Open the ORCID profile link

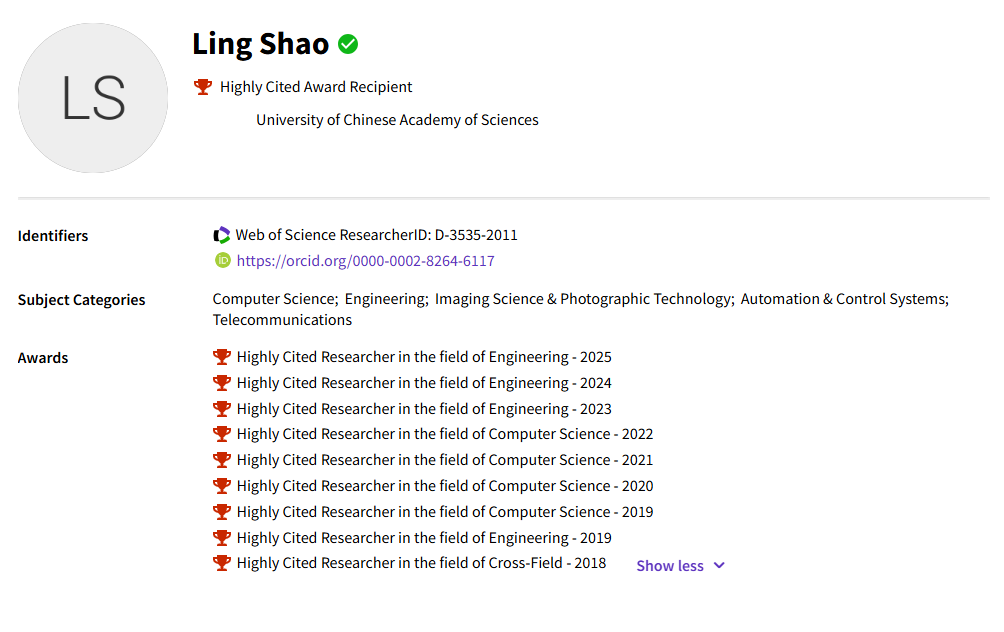pyautogui.click(x=365, y=261)
